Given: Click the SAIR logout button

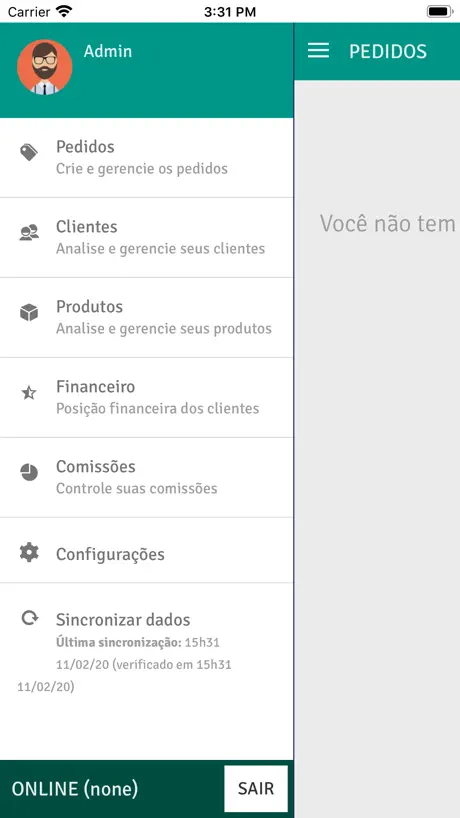Looking at the screenshot, I should pos(256,788).
